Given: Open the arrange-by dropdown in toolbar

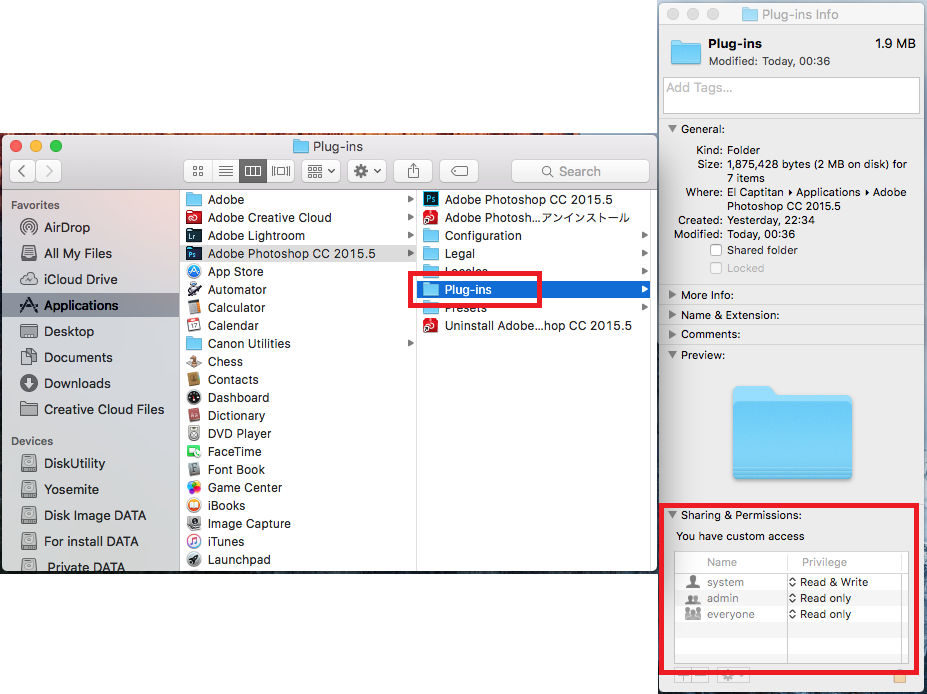Looking at the screenshot, I should (x=321, y=171).
